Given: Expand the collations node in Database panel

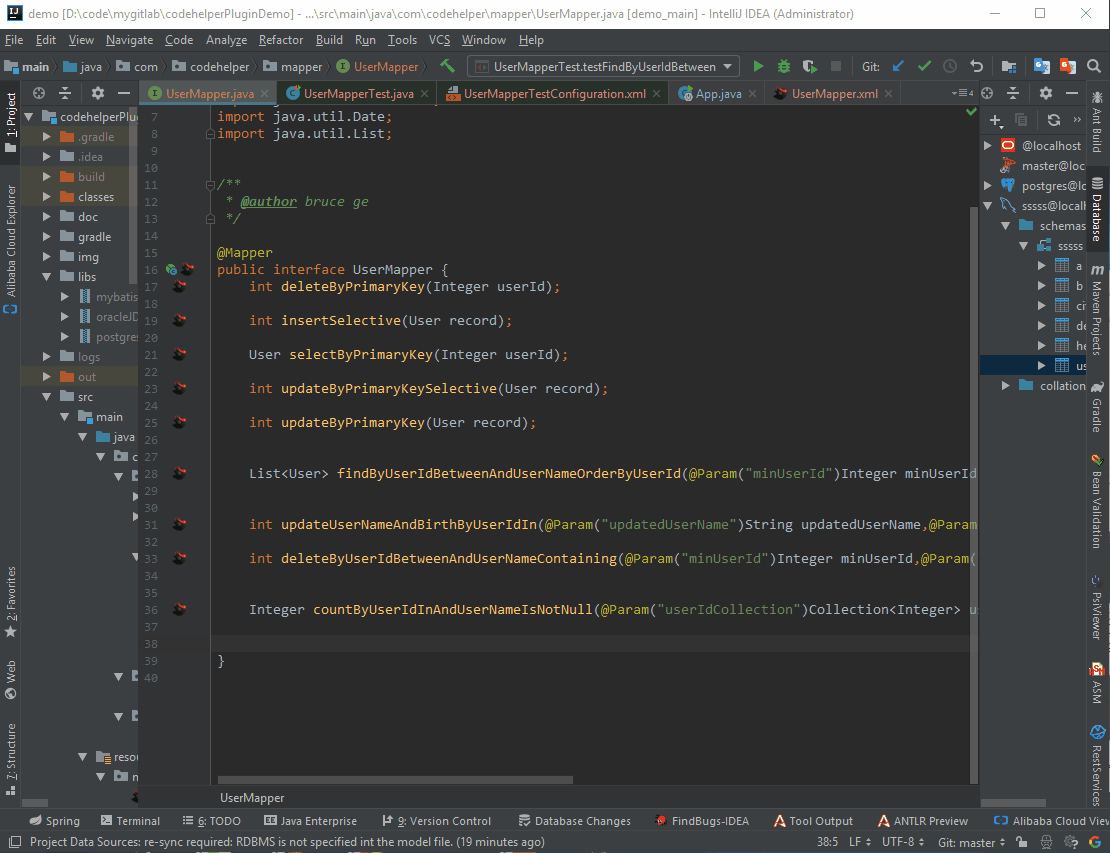Looking at the screenshot, I should click(x=1006, y=386).
